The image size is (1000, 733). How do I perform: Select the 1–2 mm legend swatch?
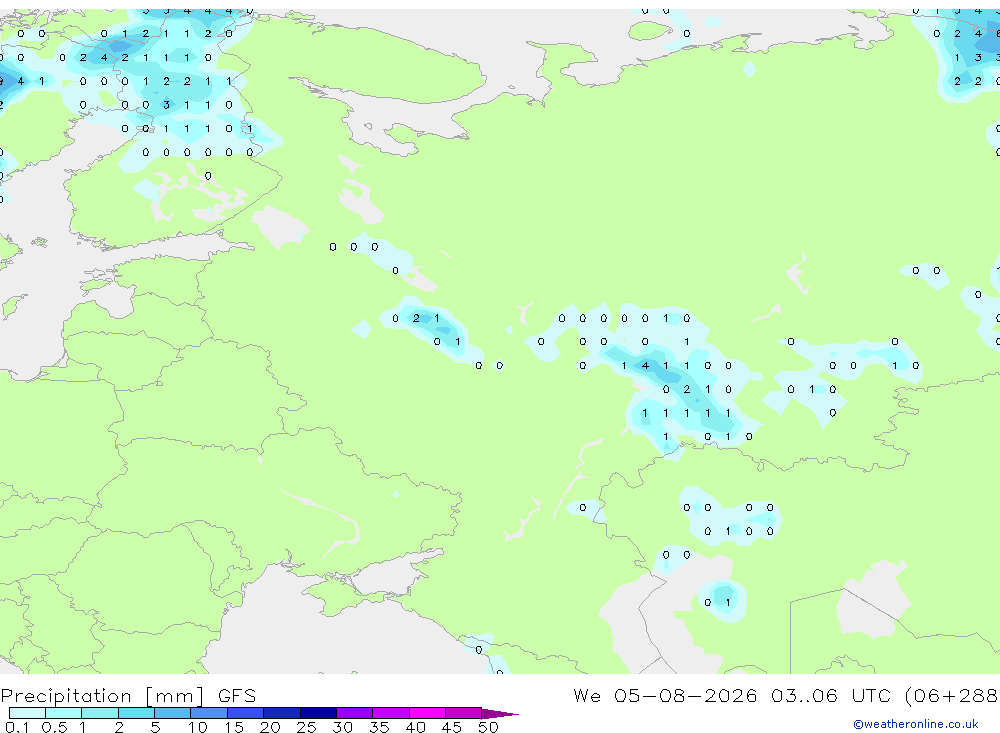99,713
